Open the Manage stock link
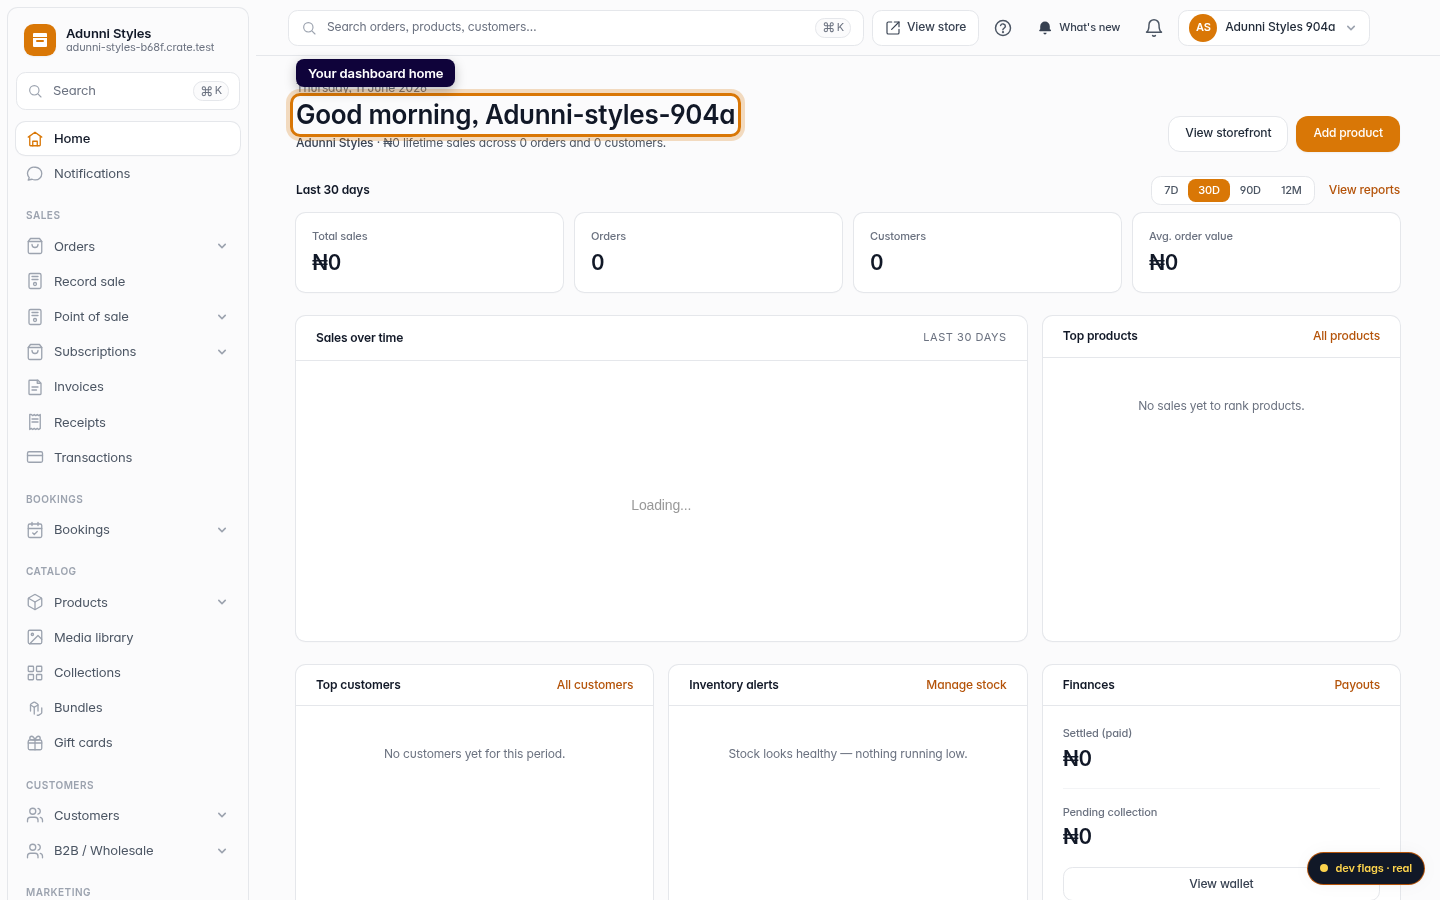 (966, 685)
